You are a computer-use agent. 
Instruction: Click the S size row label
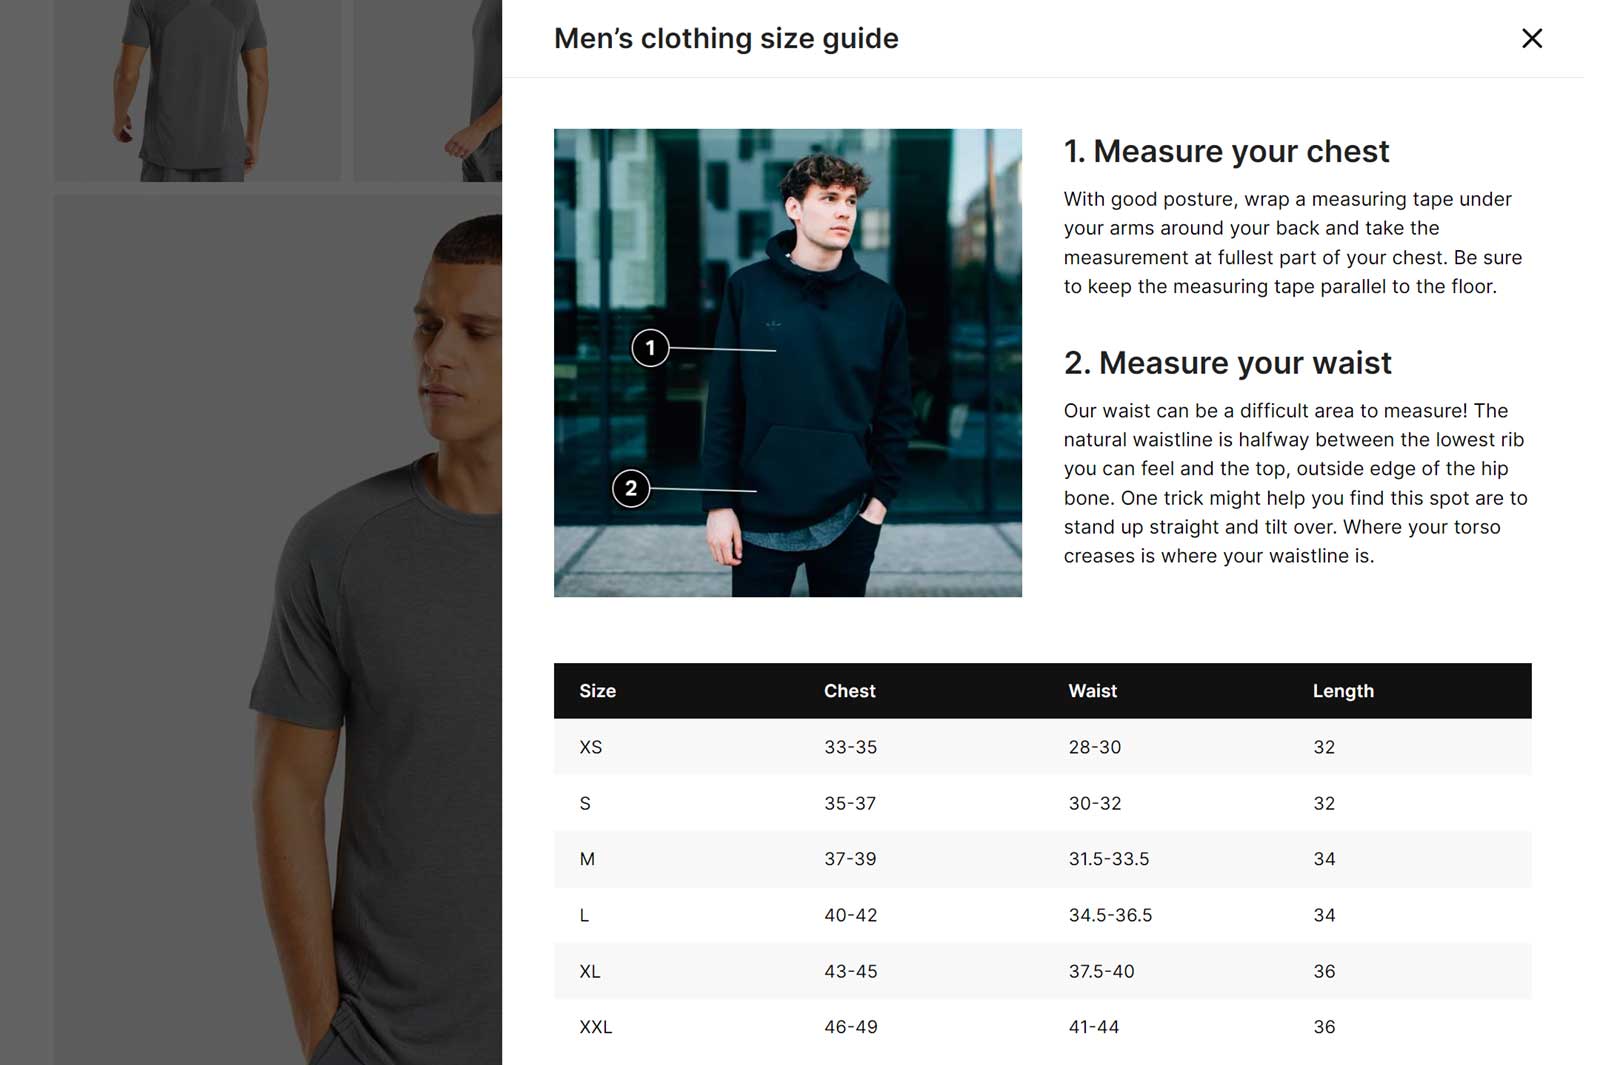pos(585,803)
